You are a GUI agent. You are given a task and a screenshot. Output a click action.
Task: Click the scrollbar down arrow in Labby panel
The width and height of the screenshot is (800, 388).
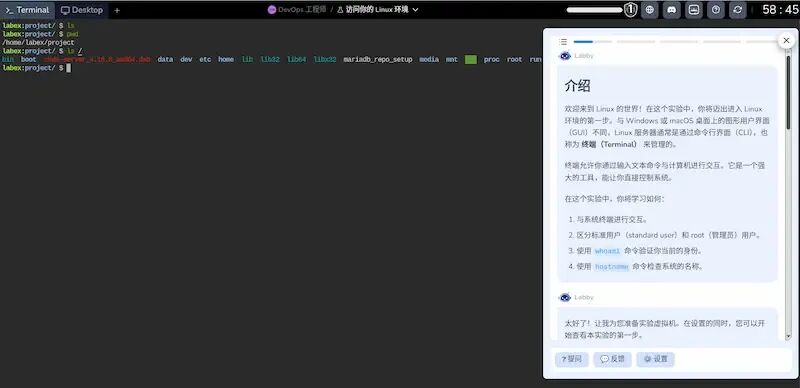point(788,336)
